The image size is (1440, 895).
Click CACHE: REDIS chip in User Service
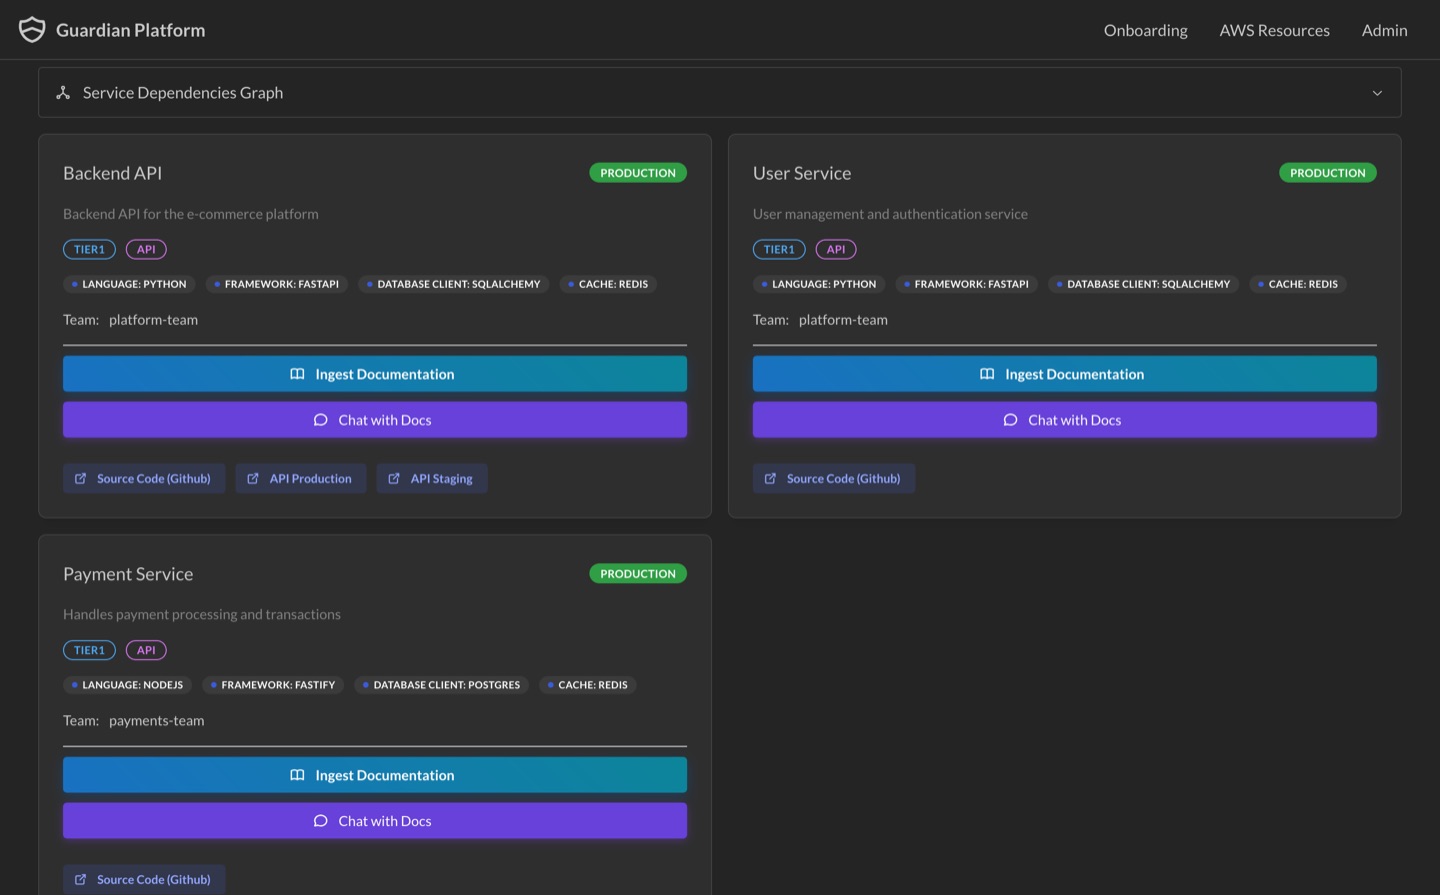[x=1298, y=284]
